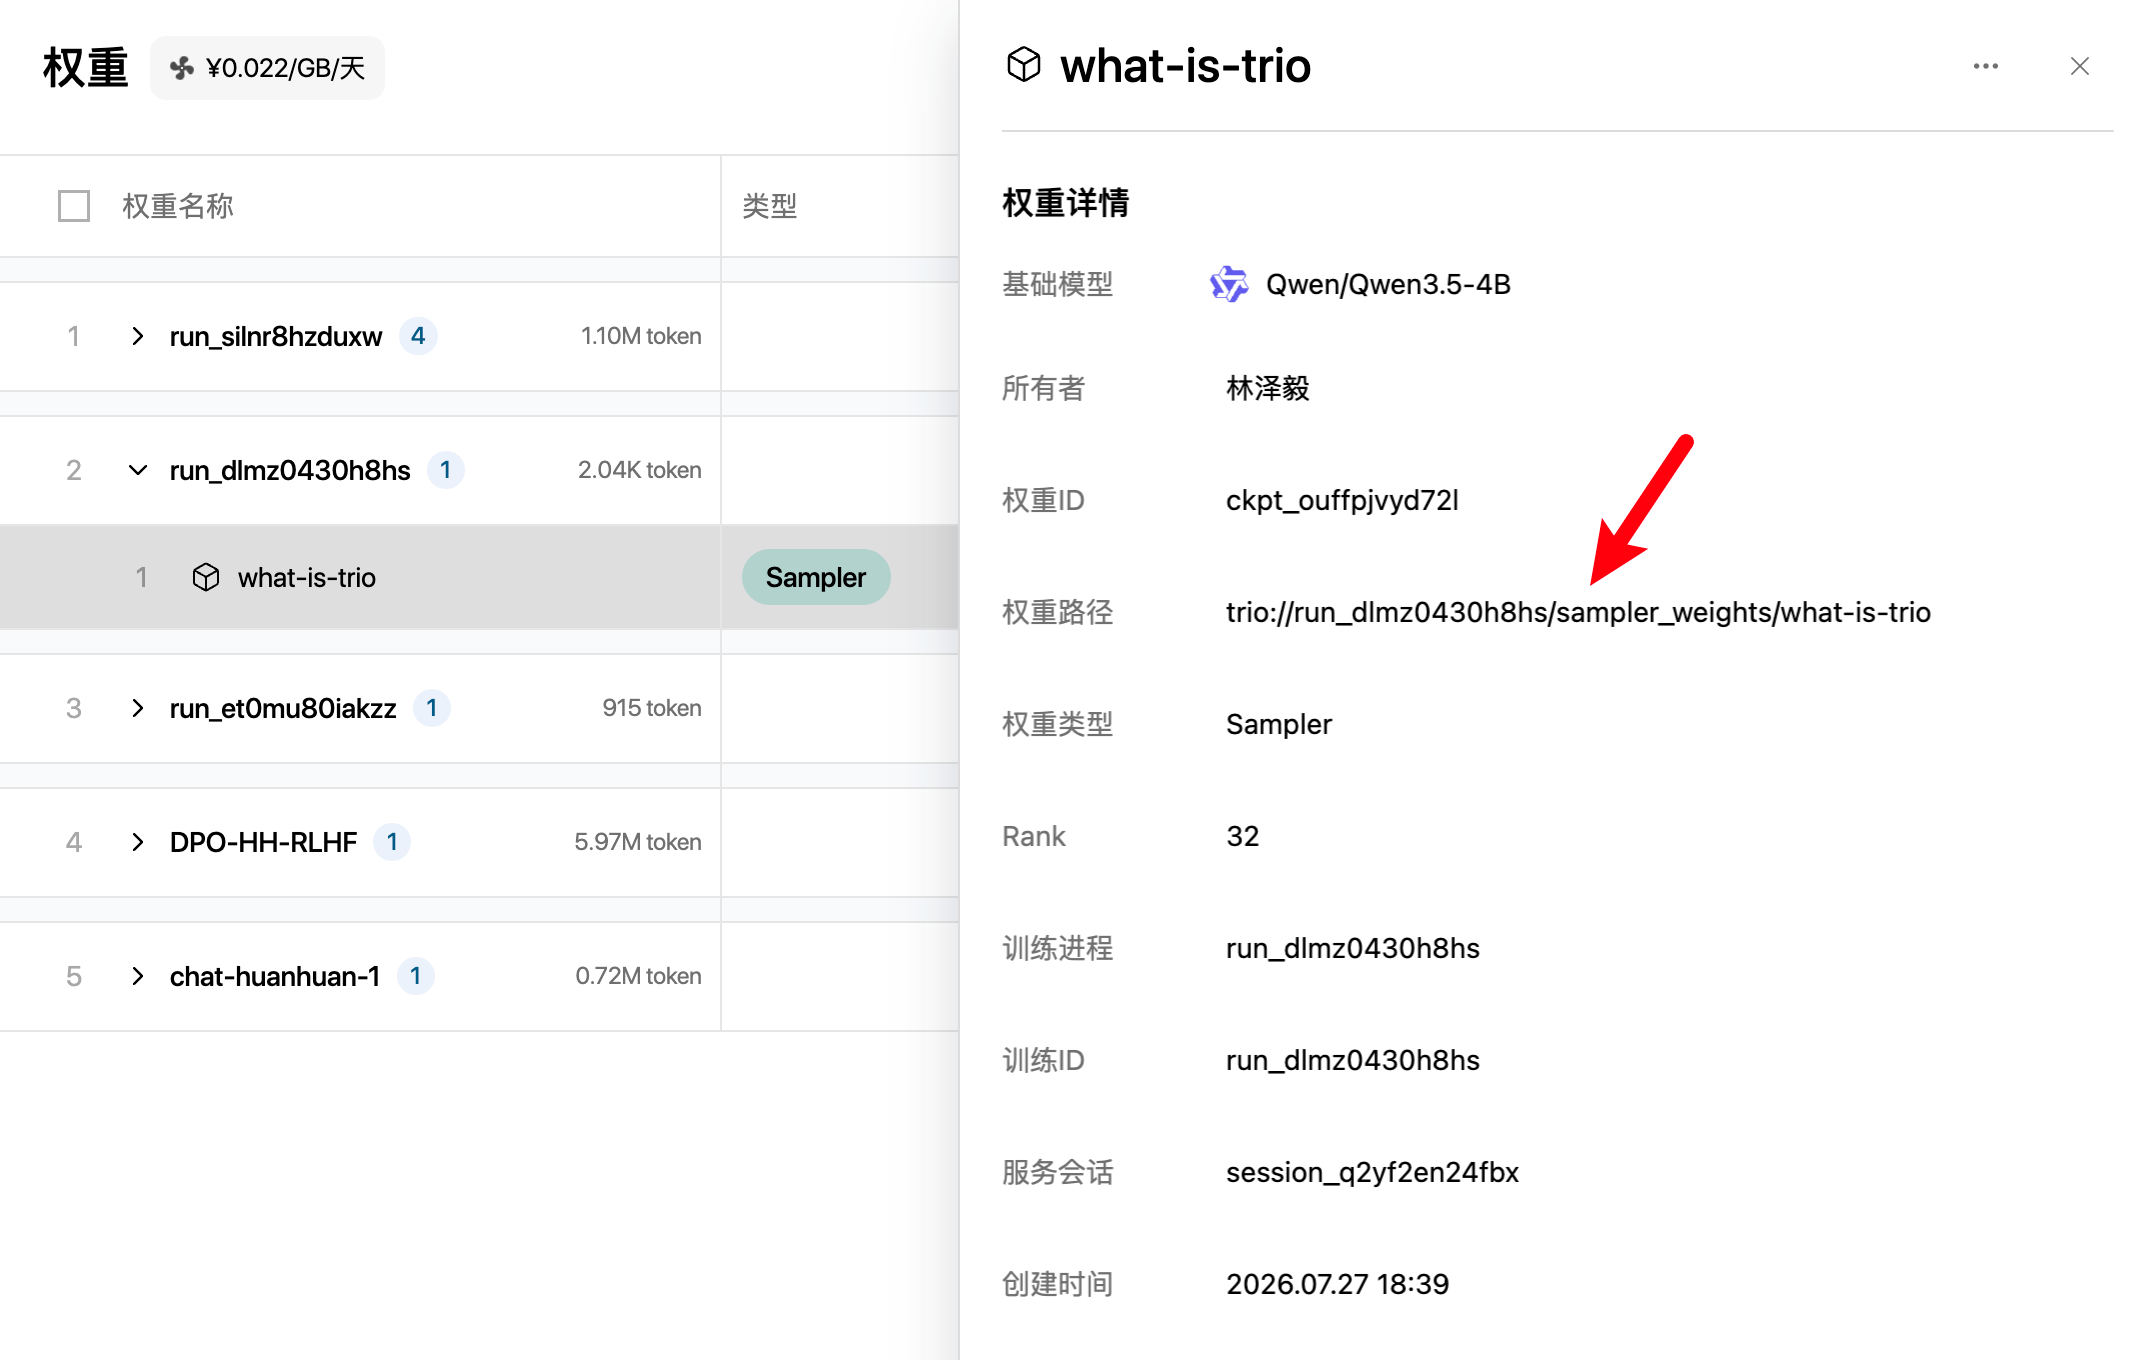Viewport: 2148px width, 1360px height.
Task: Click the 类型 column header
Action: (x=770, y=206)
